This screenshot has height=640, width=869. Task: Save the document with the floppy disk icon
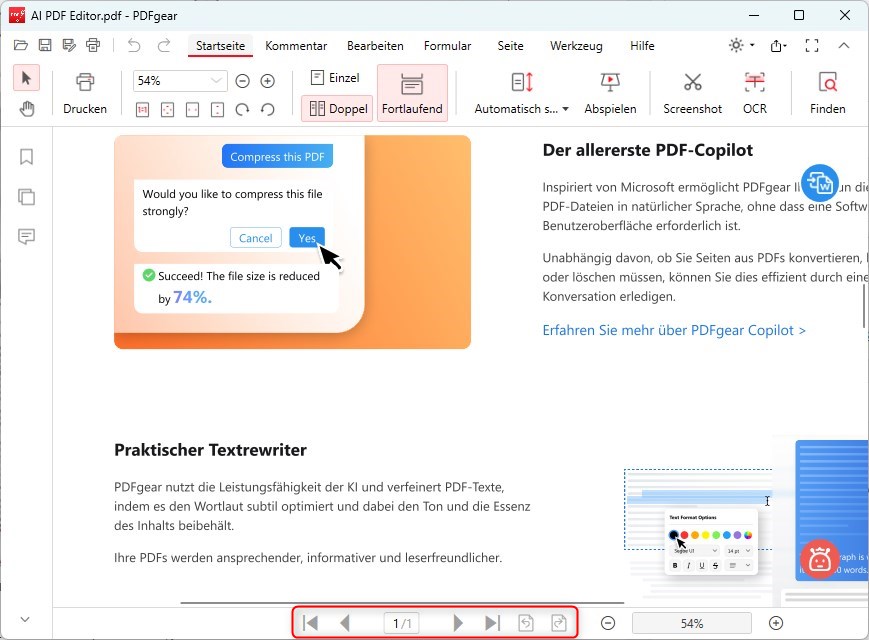(x=45, y=45)
